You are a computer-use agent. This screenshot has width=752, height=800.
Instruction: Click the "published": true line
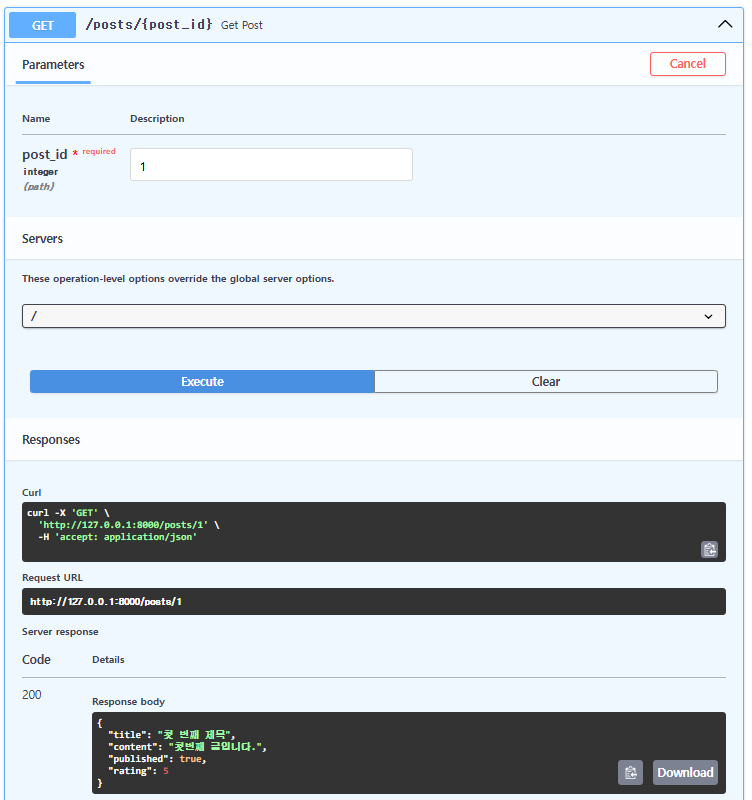pyautogui.click(x=157, y=759)
